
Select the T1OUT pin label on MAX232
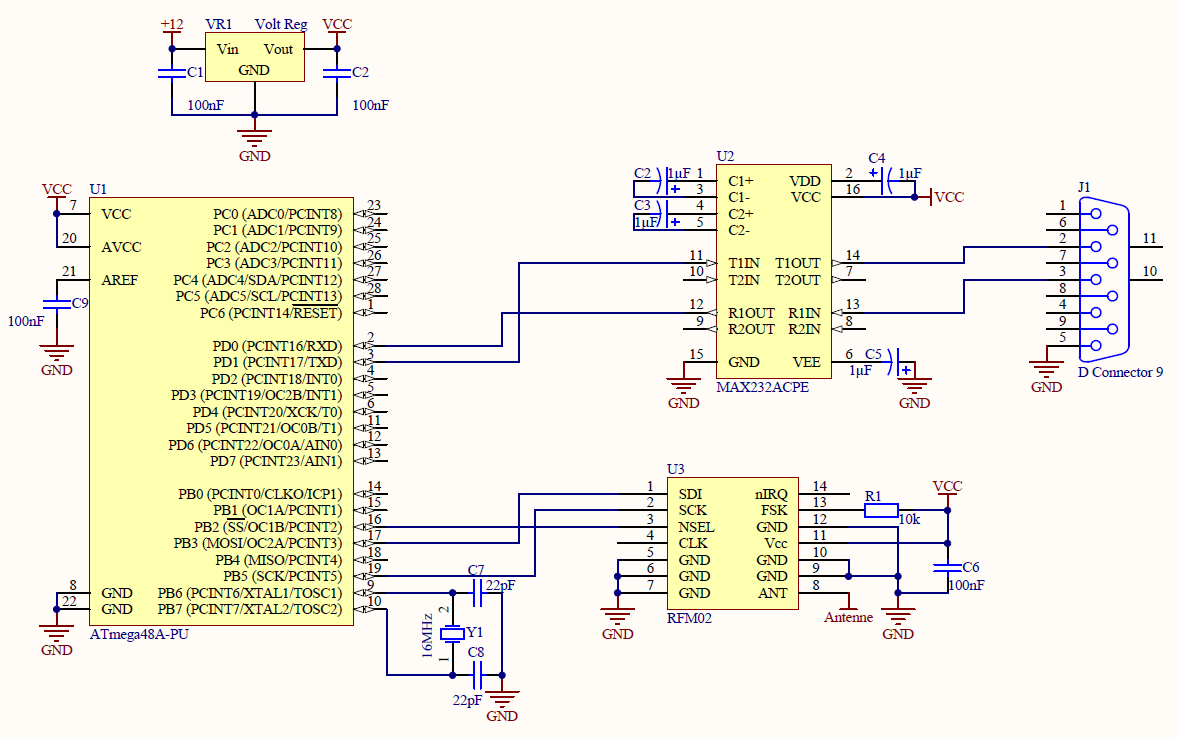pos(798,263)
